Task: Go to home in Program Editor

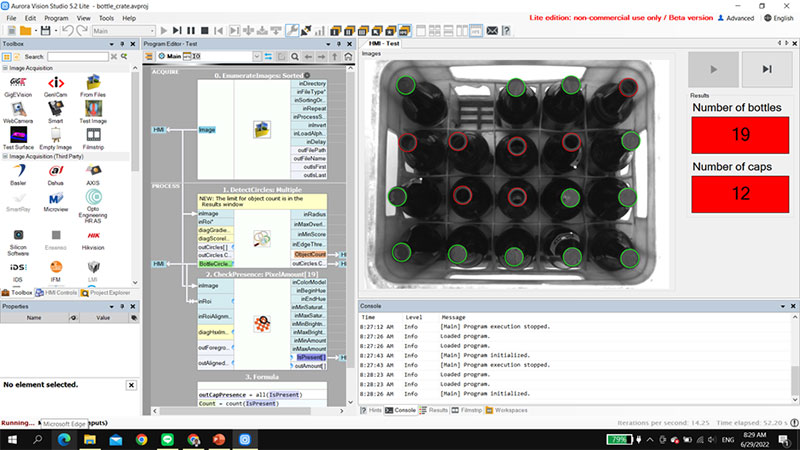Action: (x=348, y=57)
